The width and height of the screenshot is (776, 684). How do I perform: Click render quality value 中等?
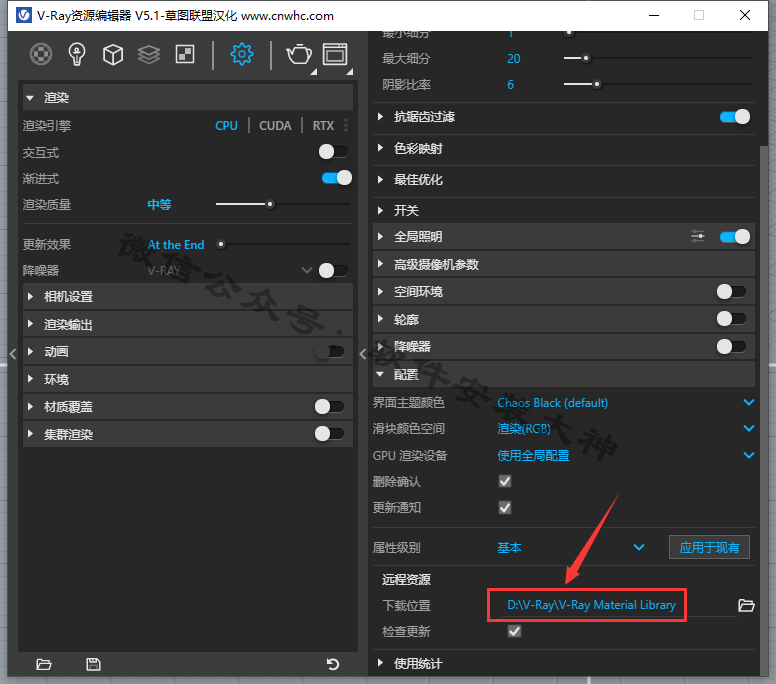(159, 204)
